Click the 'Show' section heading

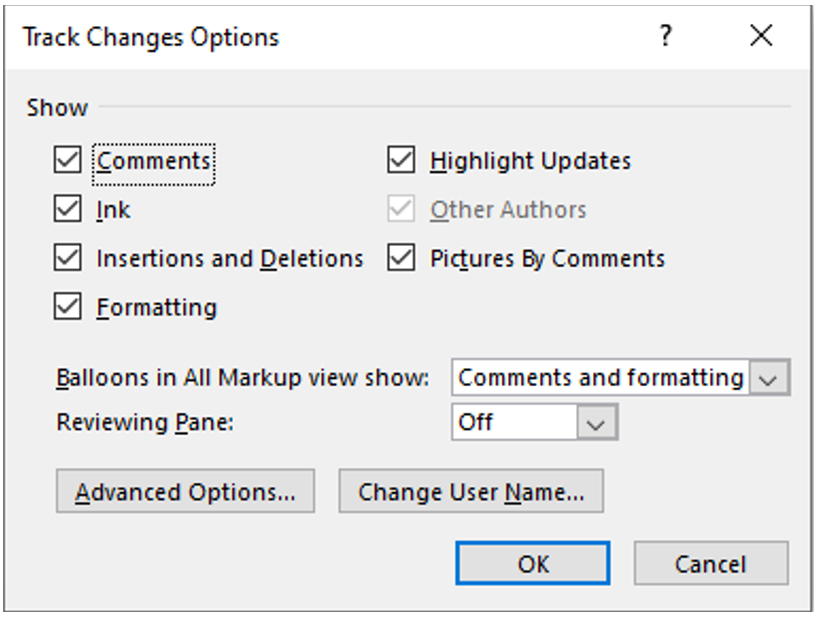[x=57, y=107]
